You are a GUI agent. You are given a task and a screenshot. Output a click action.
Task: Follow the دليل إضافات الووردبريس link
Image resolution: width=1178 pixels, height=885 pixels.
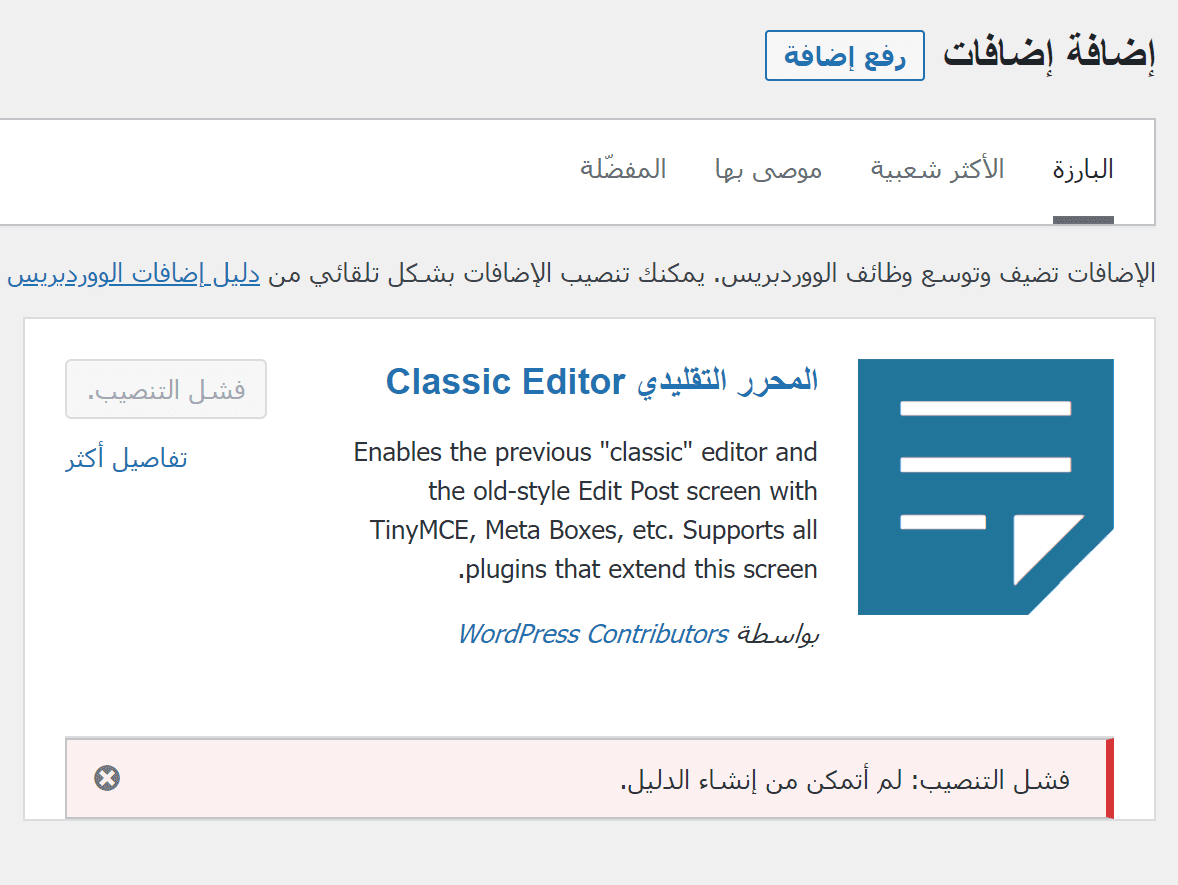point(134,274)
